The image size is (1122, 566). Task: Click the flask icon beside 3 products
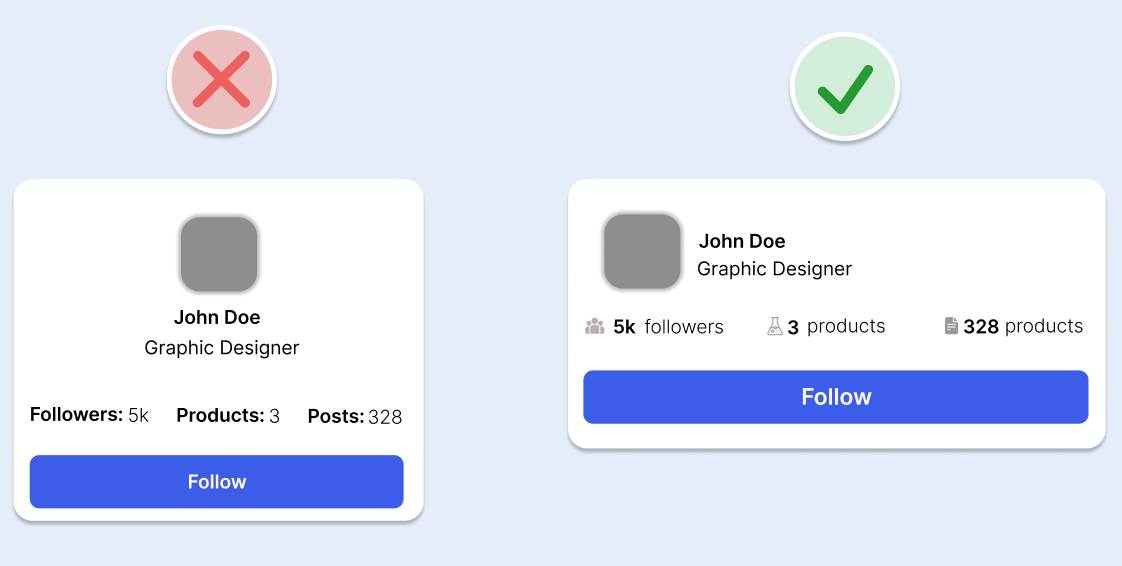click(774, 326)
